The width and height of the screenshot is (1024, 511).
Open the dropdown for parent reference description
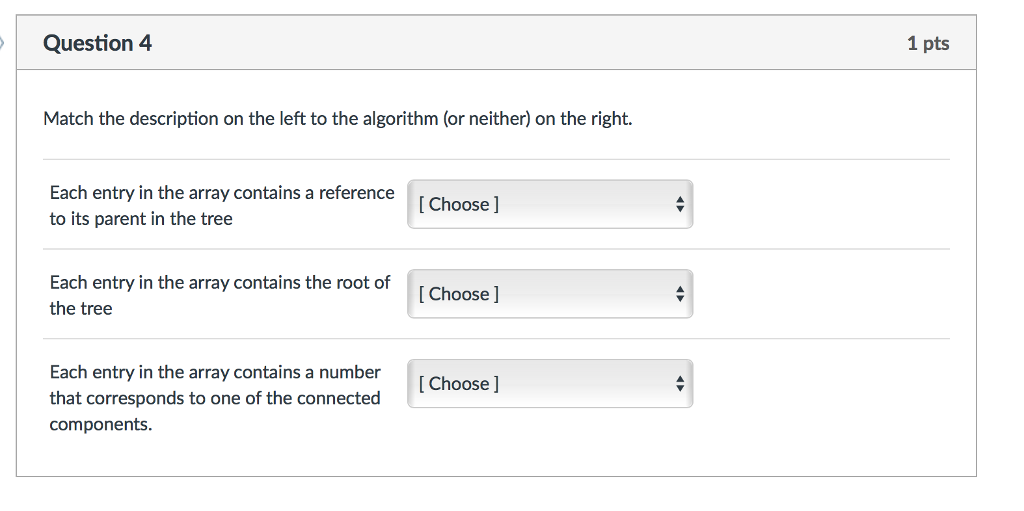549,204
